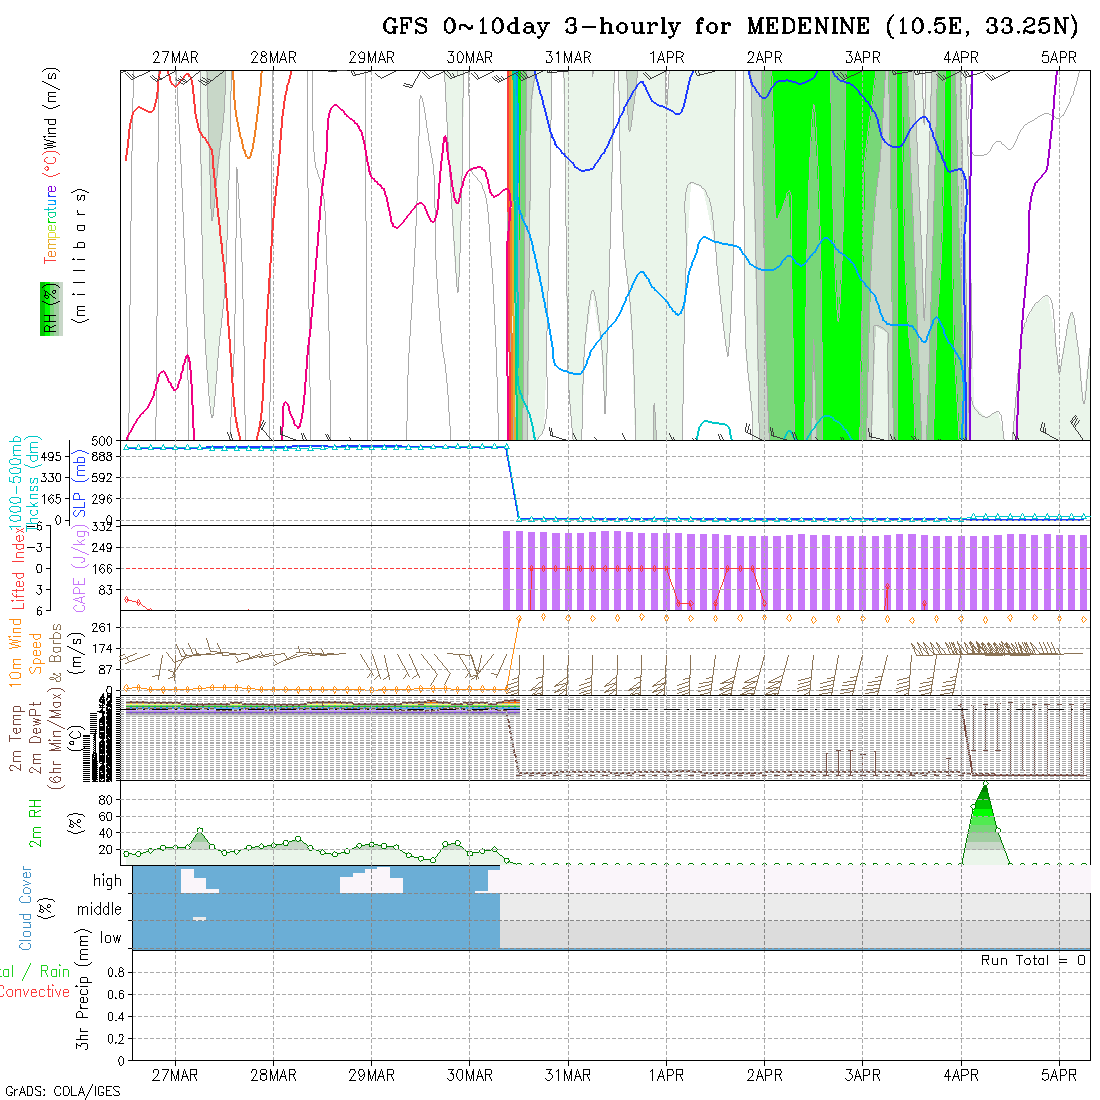Click the 2m RH axis label

(x=36, y=822)
